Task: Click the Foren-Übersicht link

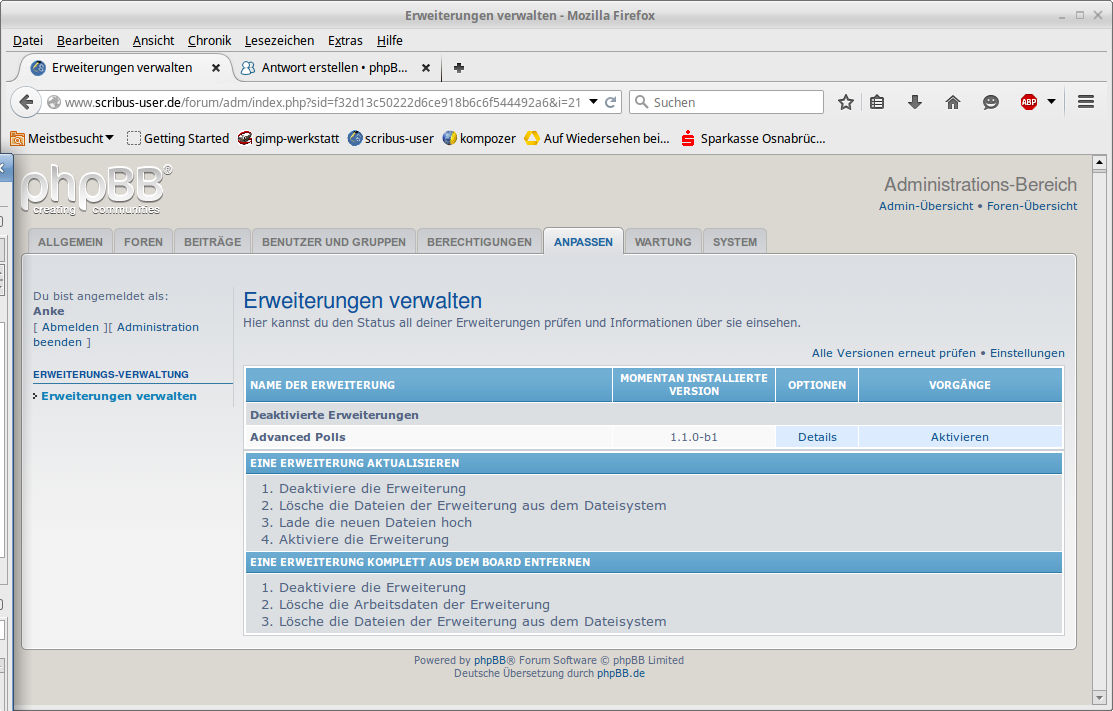Action: pyautogui.click(x=1032, y=206)
